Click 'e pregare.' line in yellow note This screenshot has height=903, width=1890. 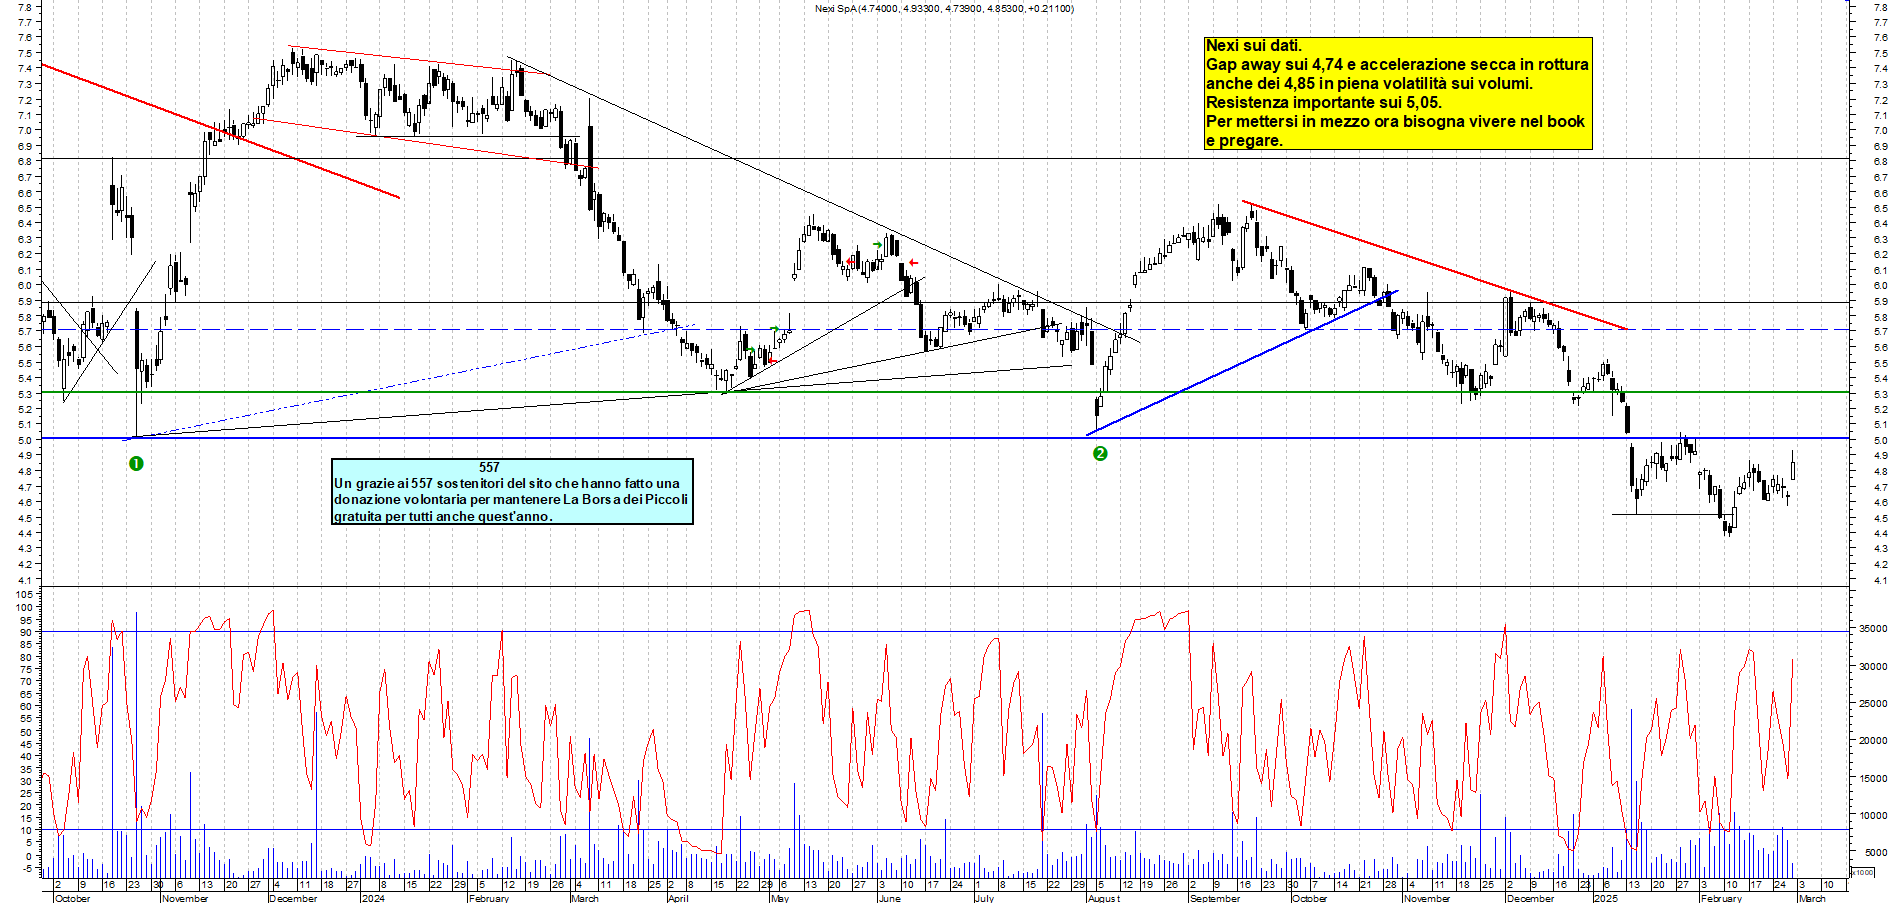1244,140
